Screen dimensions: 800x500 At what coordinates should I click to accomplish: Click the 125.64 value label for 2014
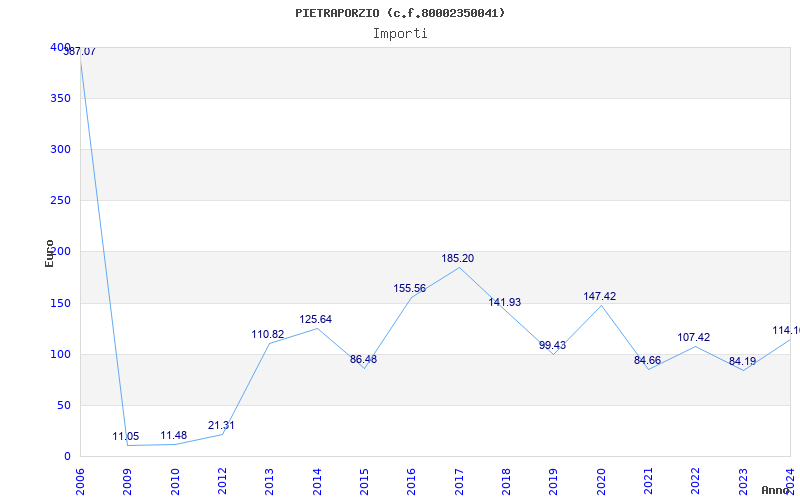[316, 320]
